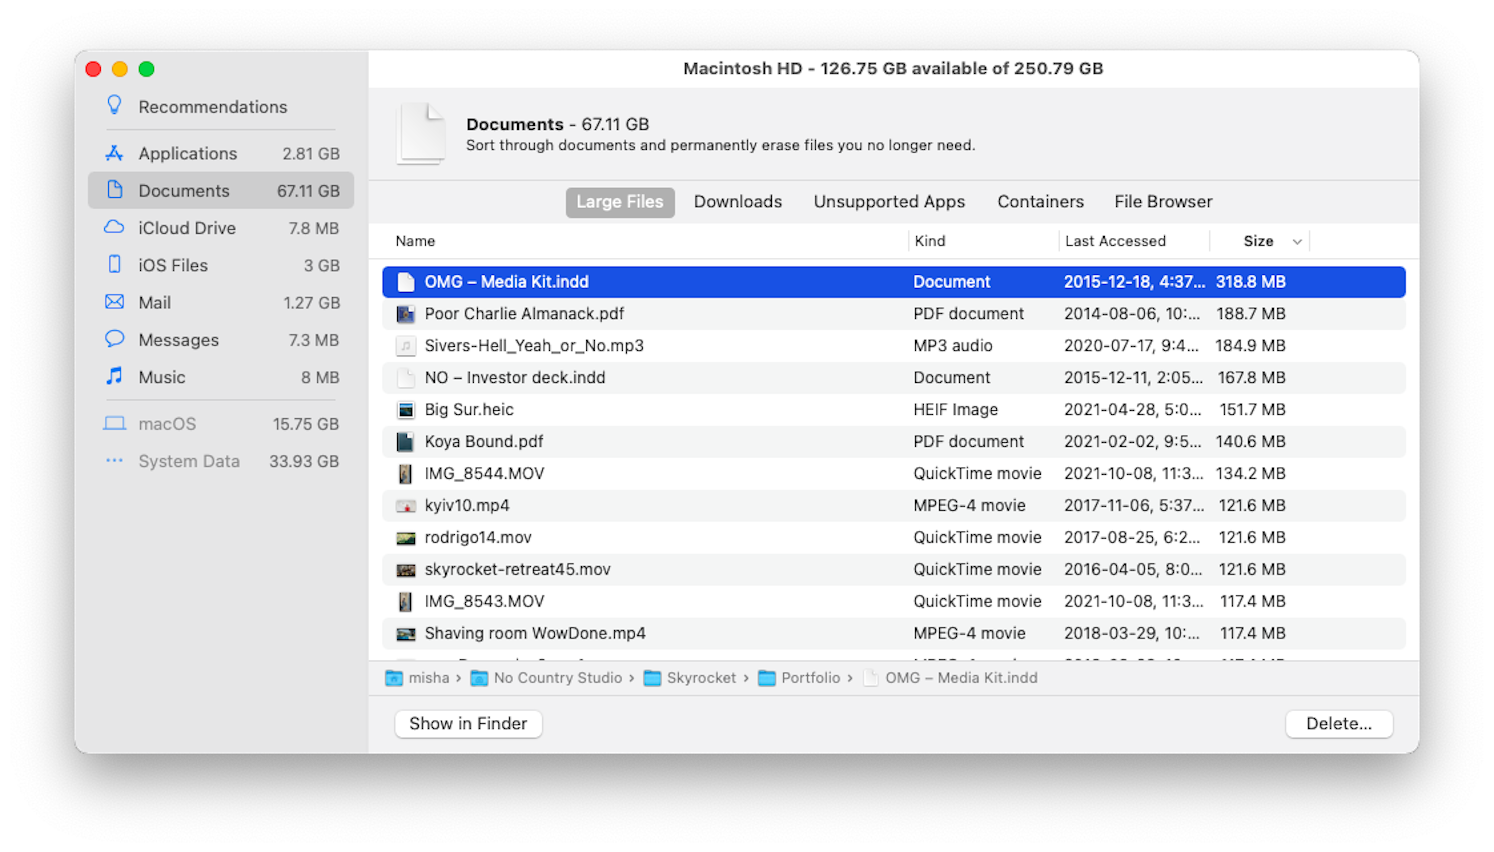Click Sivers-Hell_Yeah_or_No.mp3 audio file icon
The height and width of the screenshot is (852, 1494).
[x=405, y=346]
